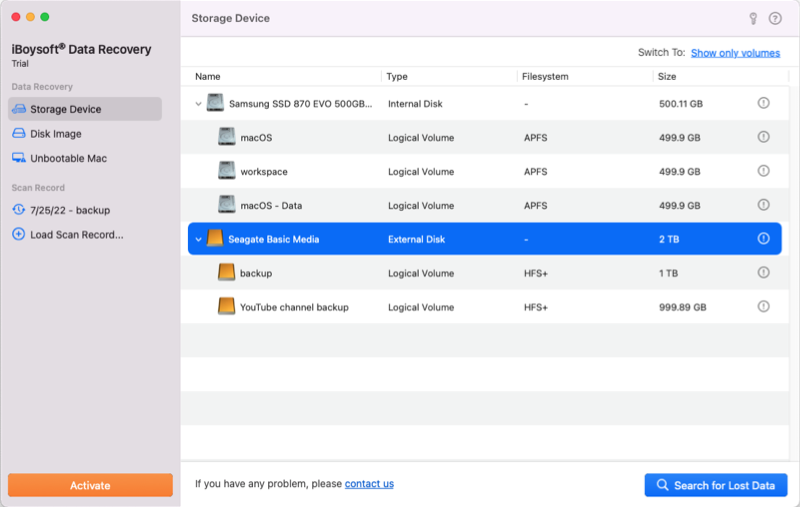
Task: Switch view with Show only volumes link
Action: pyautogui.click(x=735, y=52)
